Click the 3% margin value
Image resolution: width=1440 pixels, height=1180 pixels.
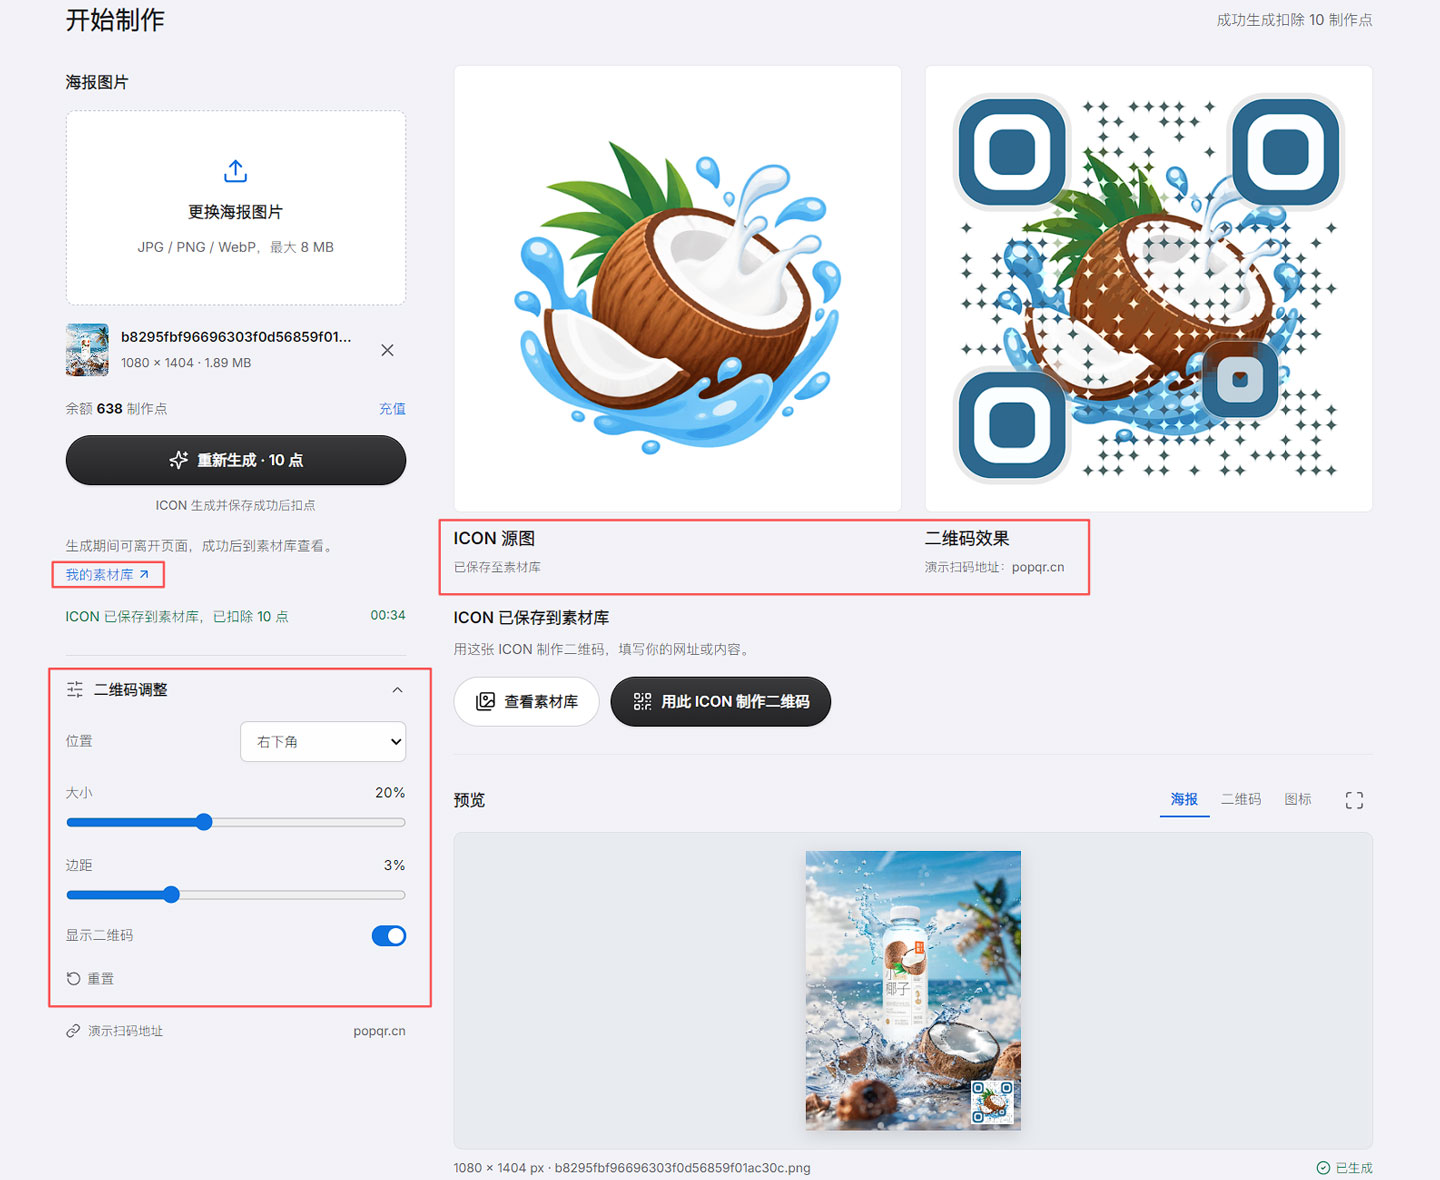(394, 865)
